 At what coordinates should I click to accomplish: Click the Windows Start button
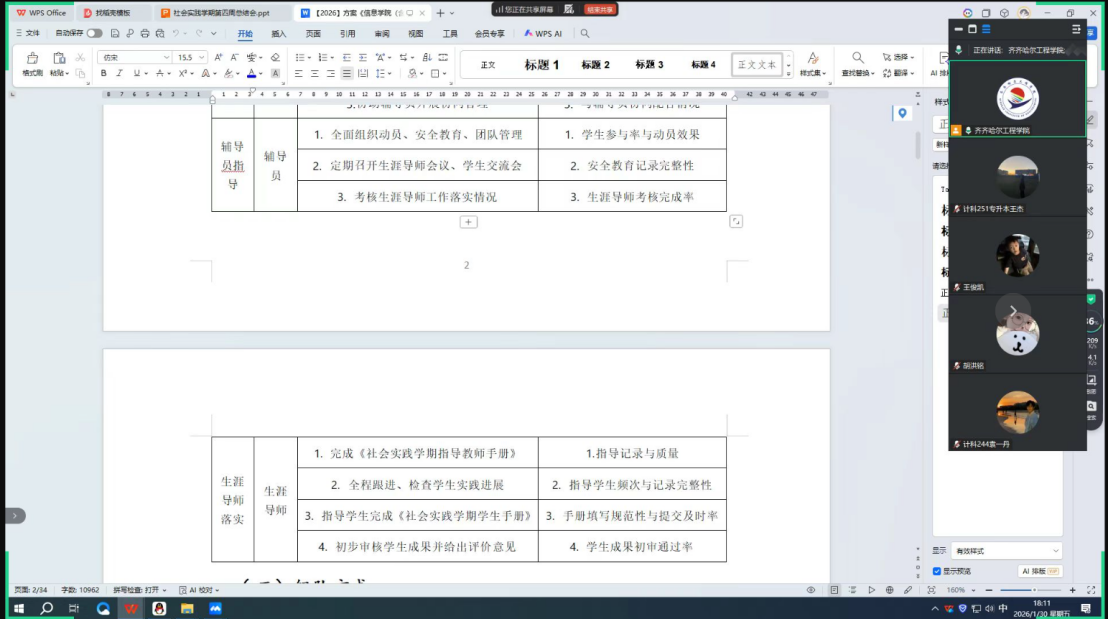[18, 608]
